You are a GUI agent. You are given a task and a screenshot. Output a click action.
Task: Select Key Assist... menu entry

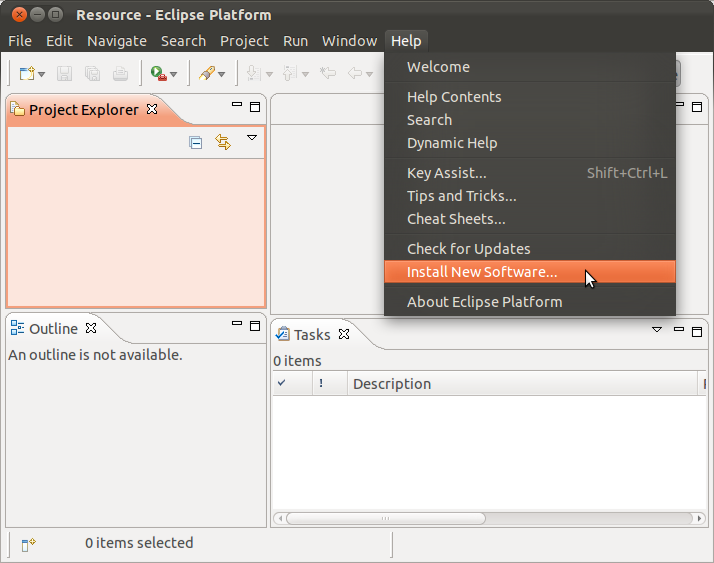[x=530, y=173]
